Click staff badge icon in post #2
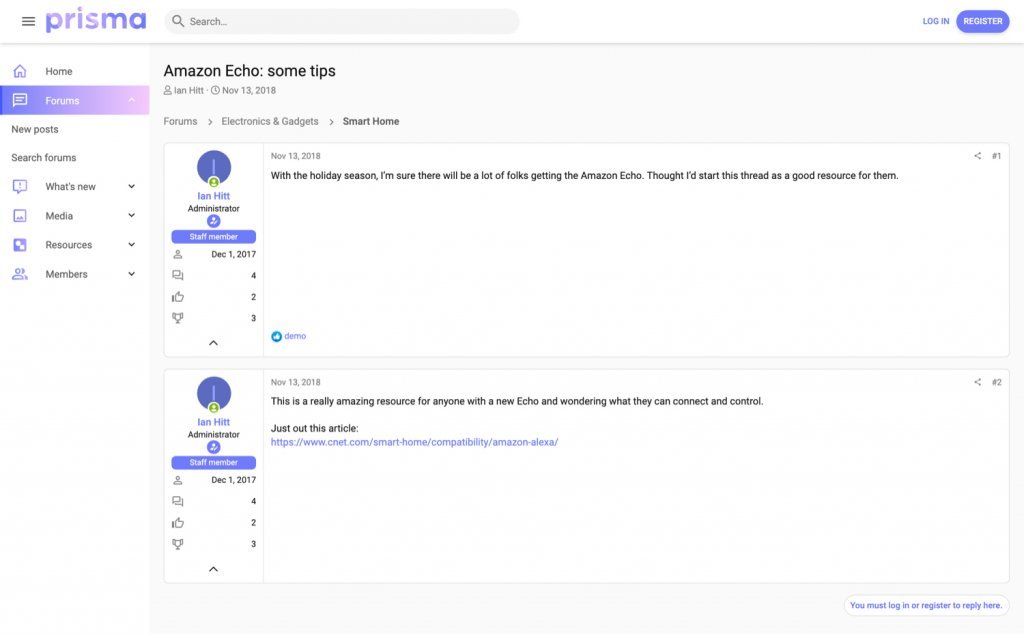The image size is (1024, 634). click(x=214, y=447)
